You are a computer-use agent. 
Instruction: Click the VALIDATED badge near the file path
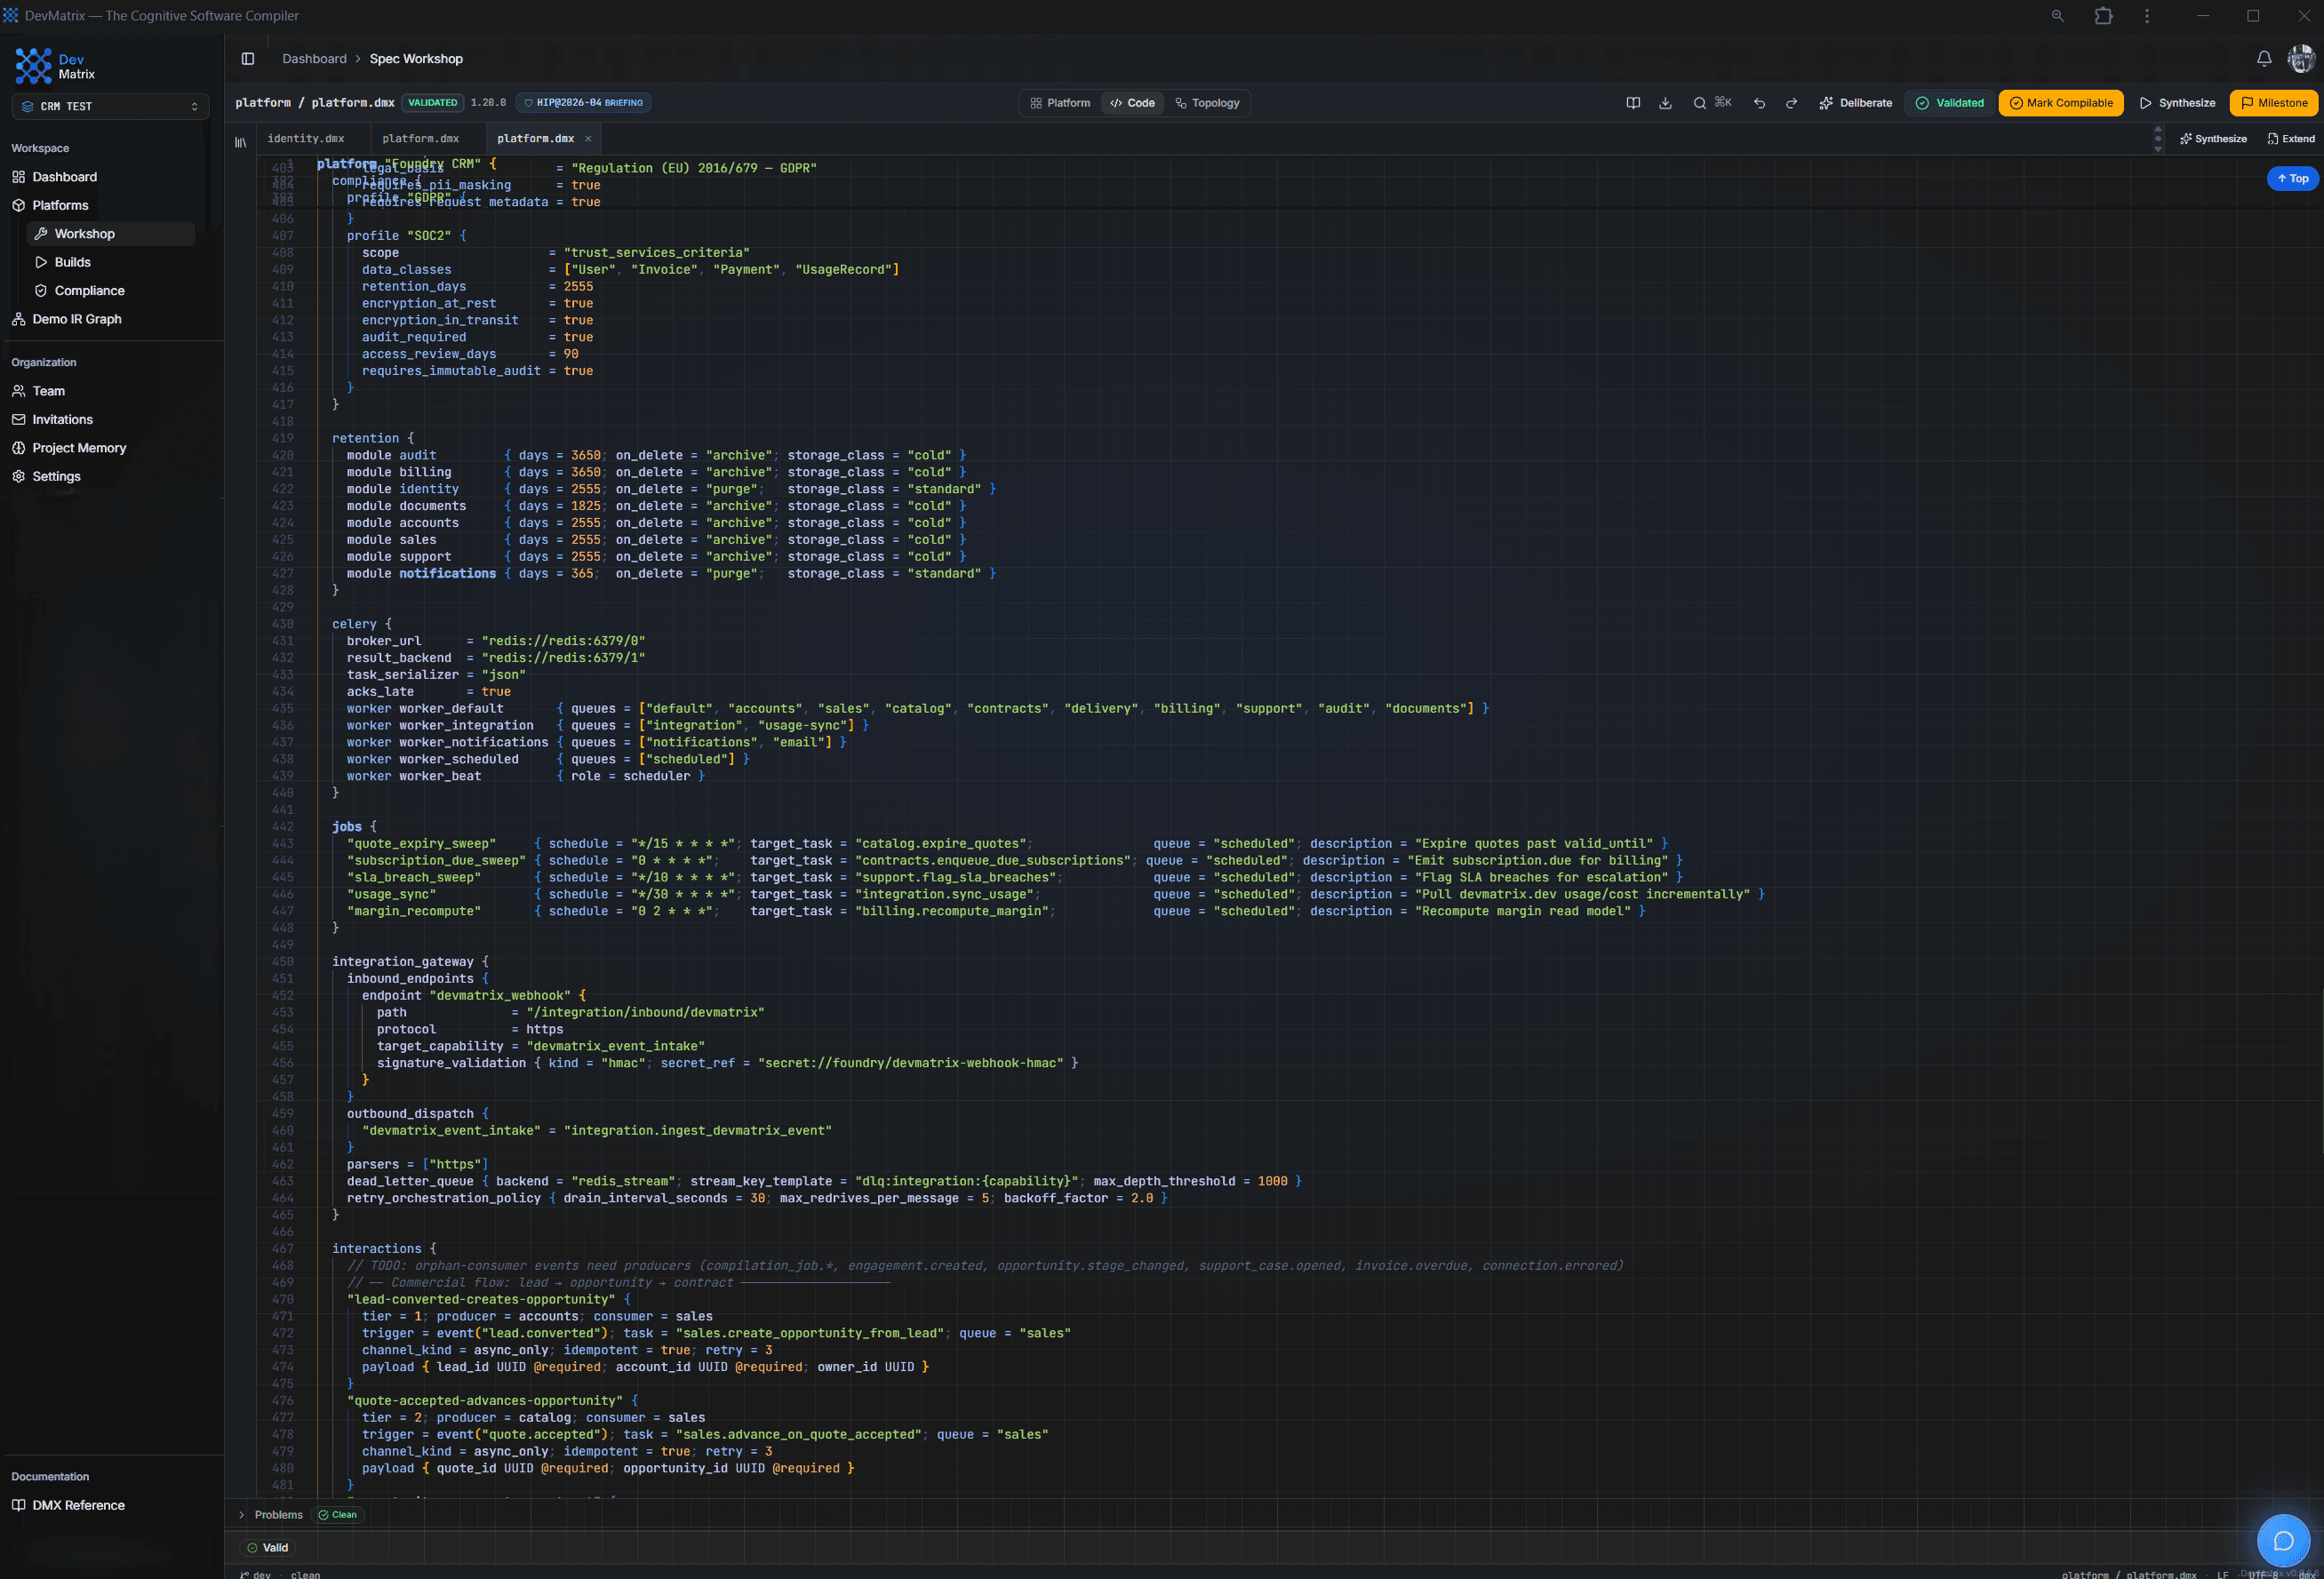click(x=432, y=103)
